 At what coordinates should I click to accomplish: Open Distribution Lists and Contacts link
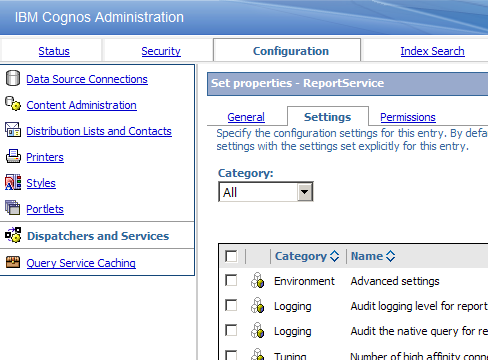pyautogui.click(x=99, y=131)
